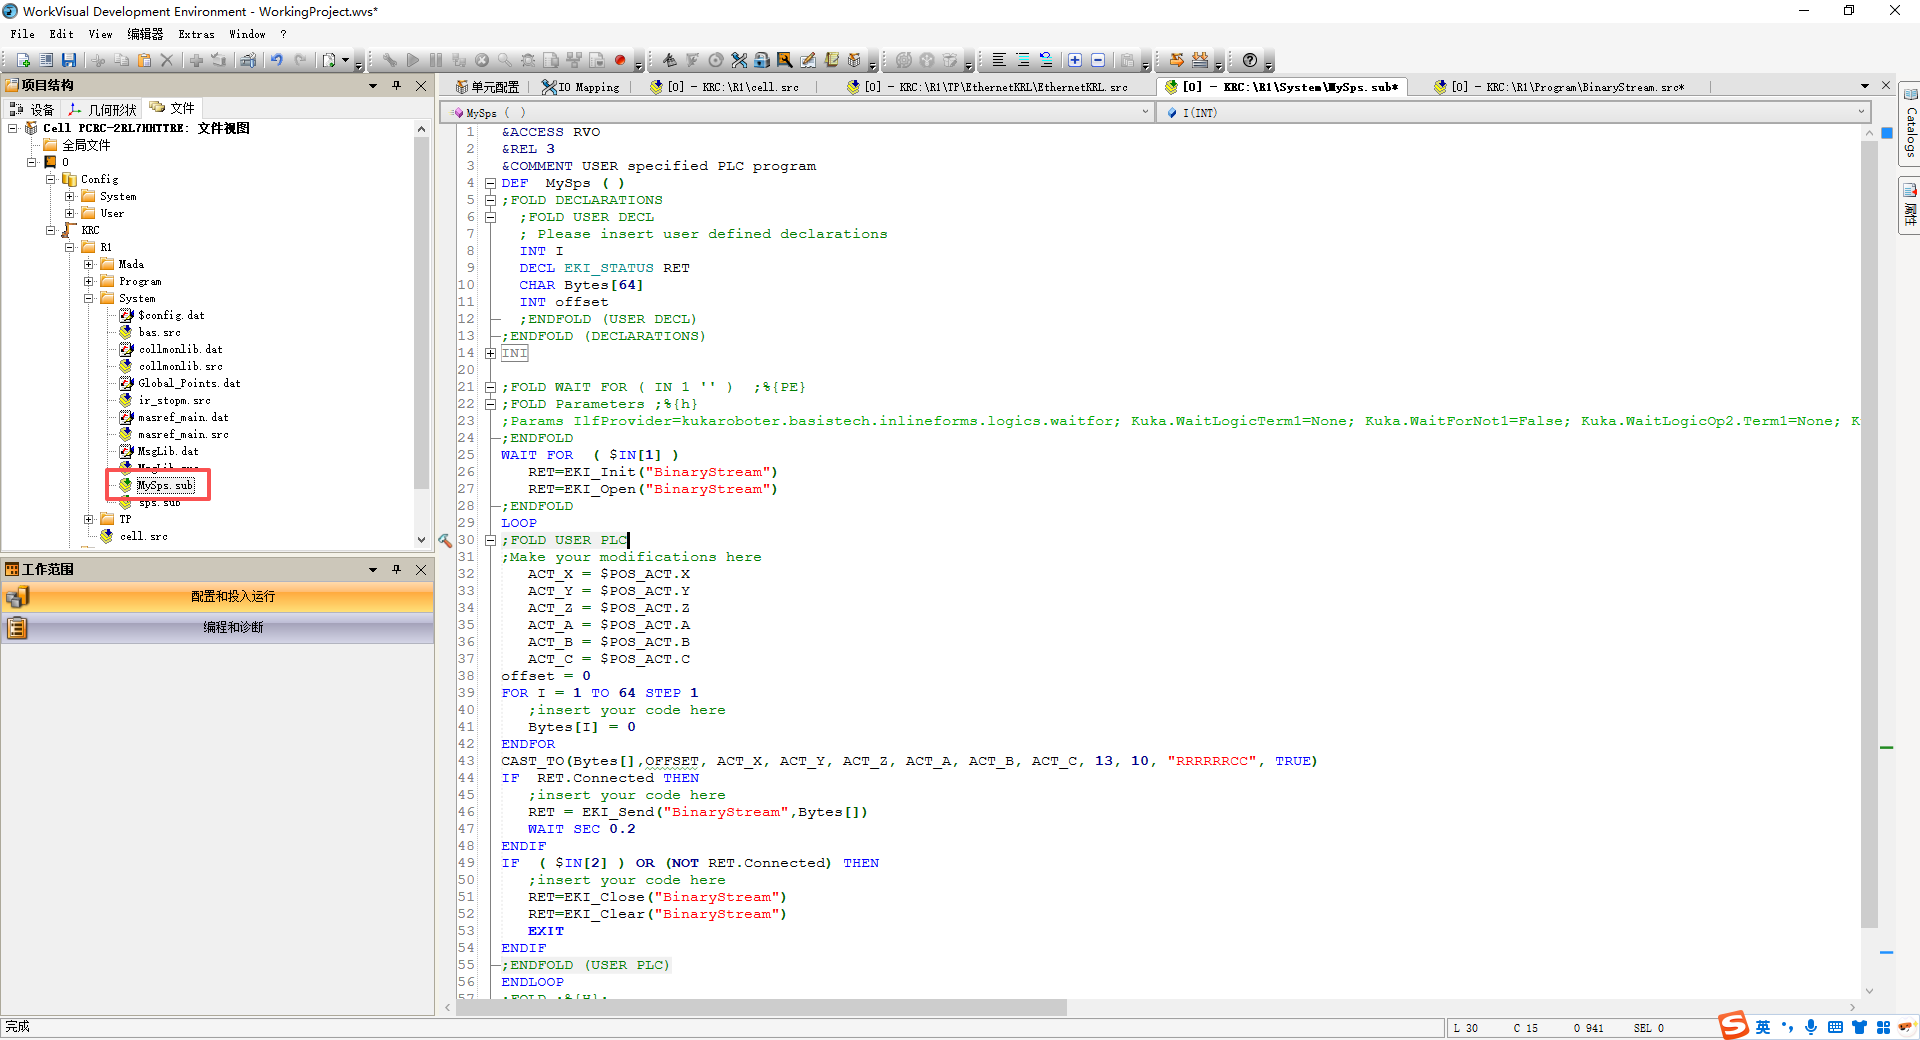1920x1040 pixels.
Task: Open the Extras menu
Action: (196, 34)
